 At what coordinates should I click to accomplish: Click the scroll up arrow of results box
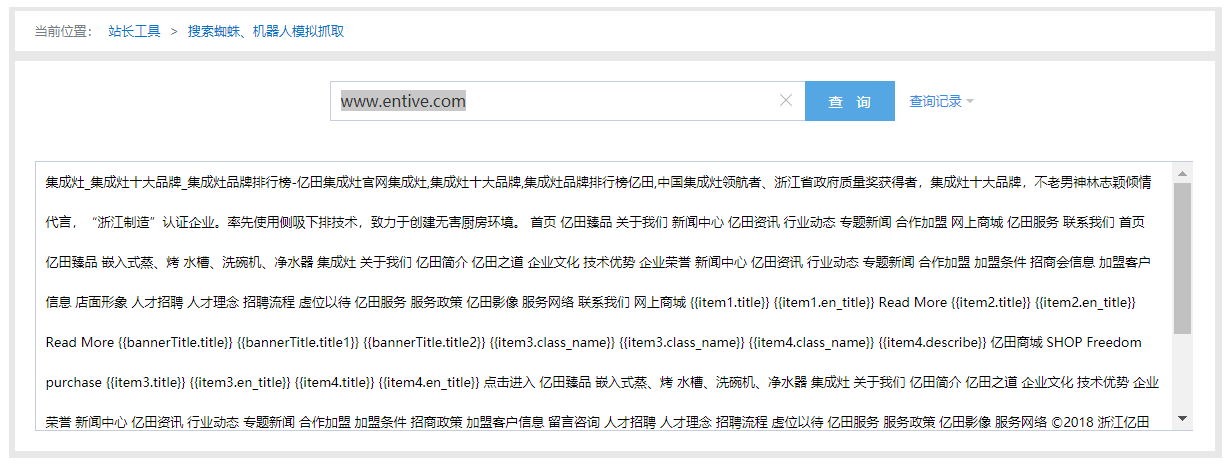point(1183,172)
